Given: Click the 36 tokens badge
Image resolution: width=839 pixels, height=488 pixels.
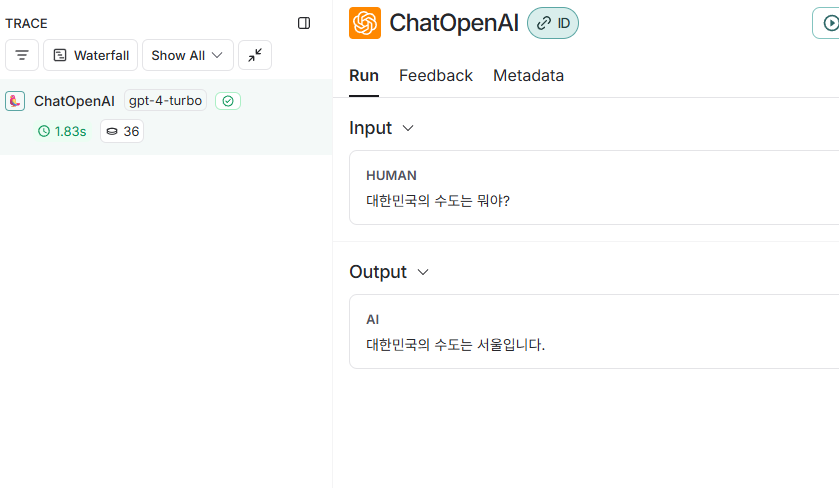Looking at the screenshot, I should point(122,131).
